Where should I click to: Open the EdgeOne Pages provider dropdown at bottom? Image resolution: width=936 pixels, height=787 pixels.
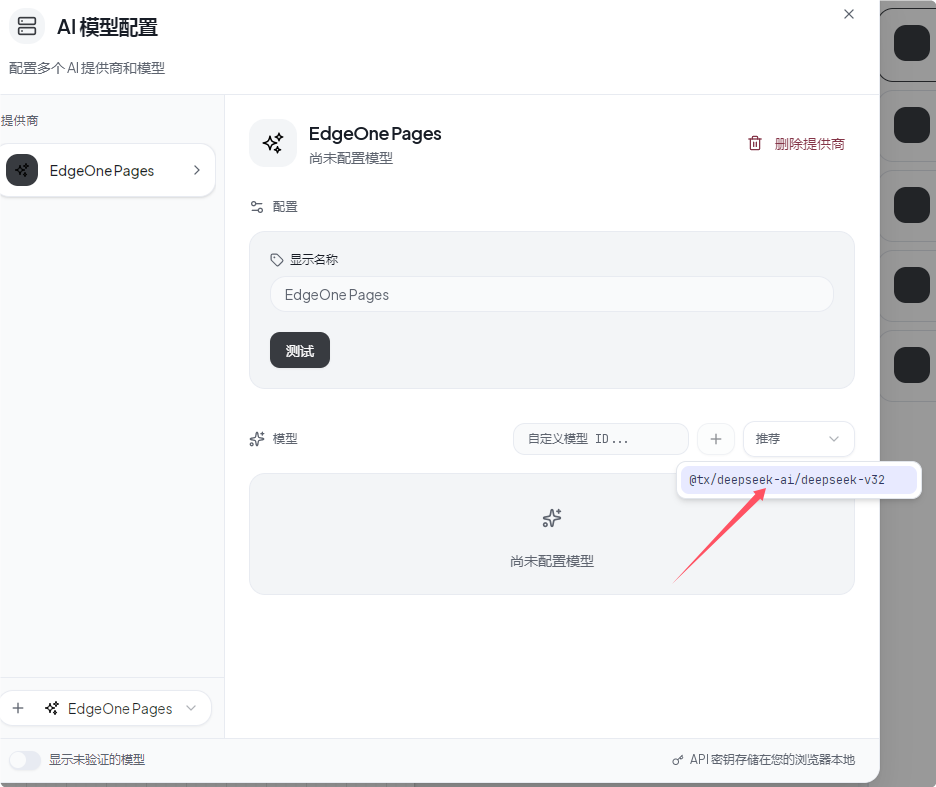tap(120, 708)
